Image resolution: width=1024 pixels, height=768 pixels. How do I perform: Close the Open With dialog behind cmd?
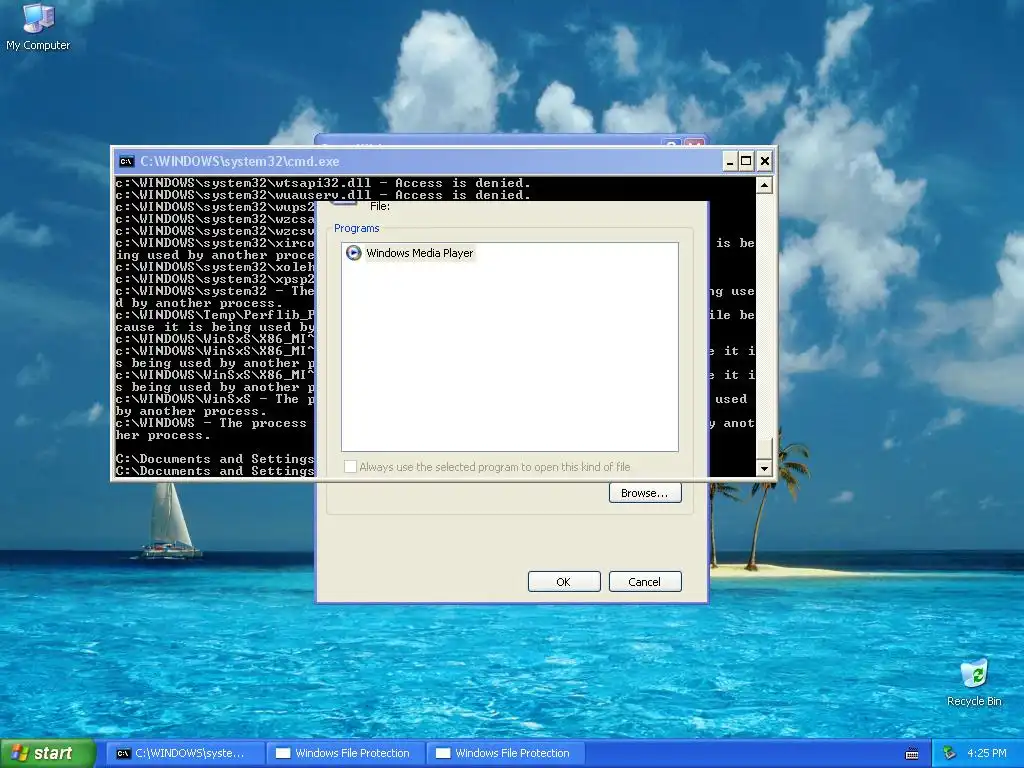point(695,142)
